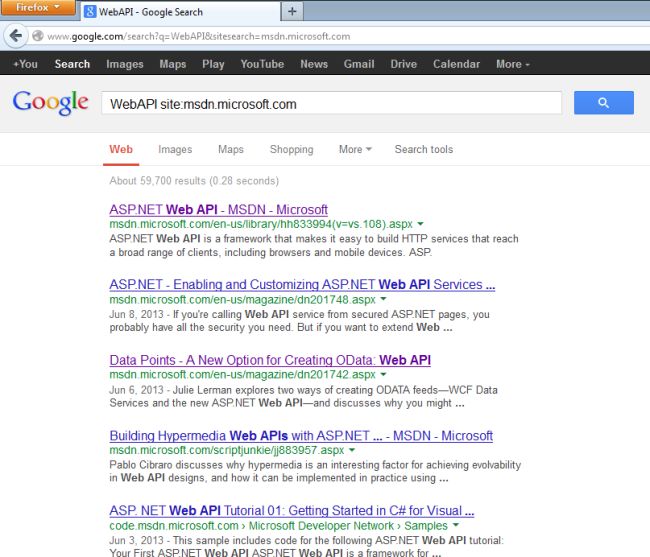Viewport: 650px width, 557px height.
Task: Open YouTube in the black bar
Action: [x=262, y=64]
